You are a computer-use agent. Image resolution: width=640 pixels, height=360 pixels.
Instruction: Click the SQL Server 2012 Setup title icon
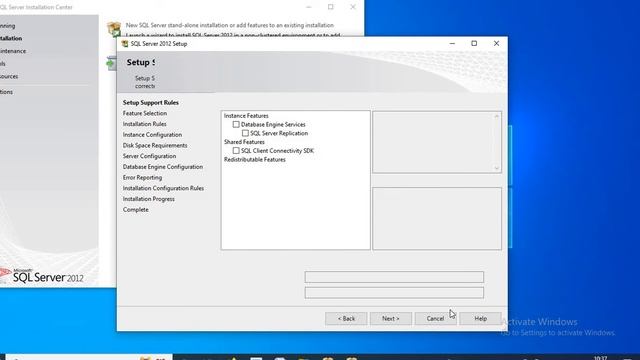pos(125,44)
